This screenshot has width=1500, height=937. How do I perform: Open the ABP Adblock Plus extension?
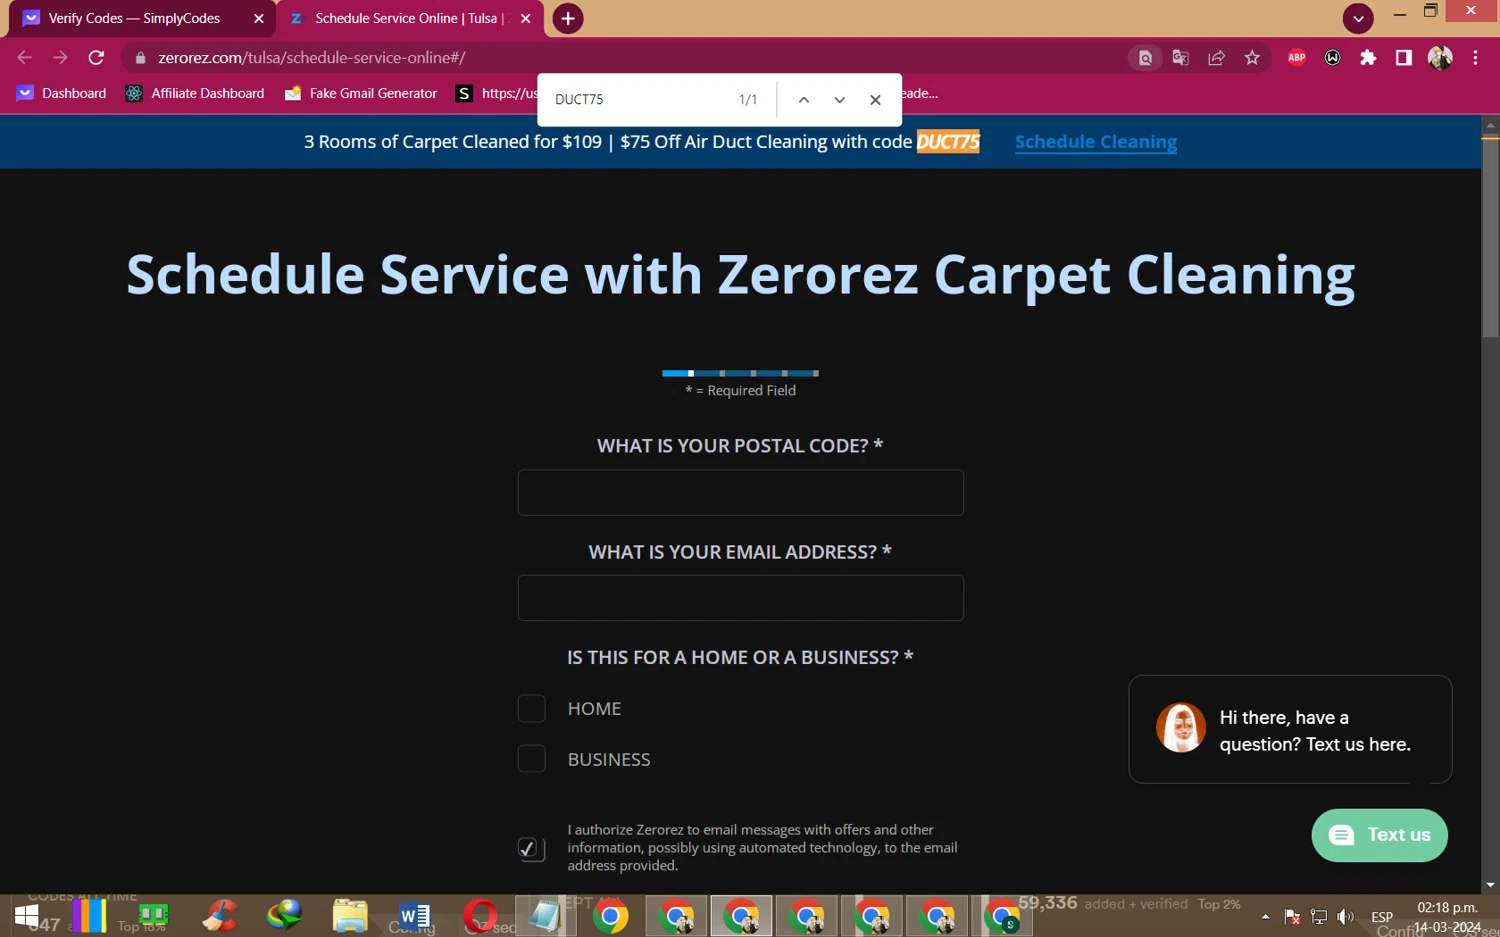click(x=1297, y=58)
